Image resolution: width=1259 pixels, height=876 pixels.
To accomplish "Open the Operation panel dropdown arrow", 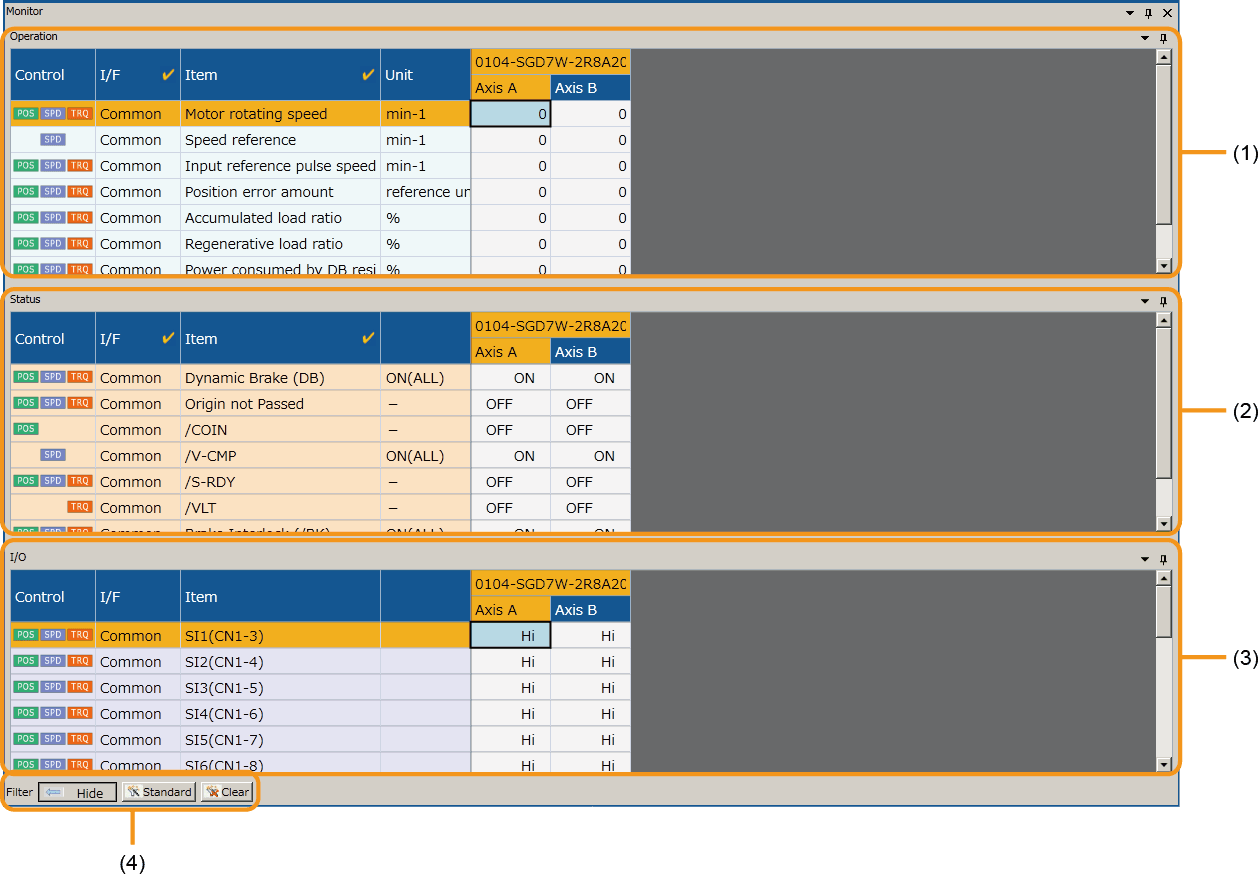I will [x=1145, y=38].
